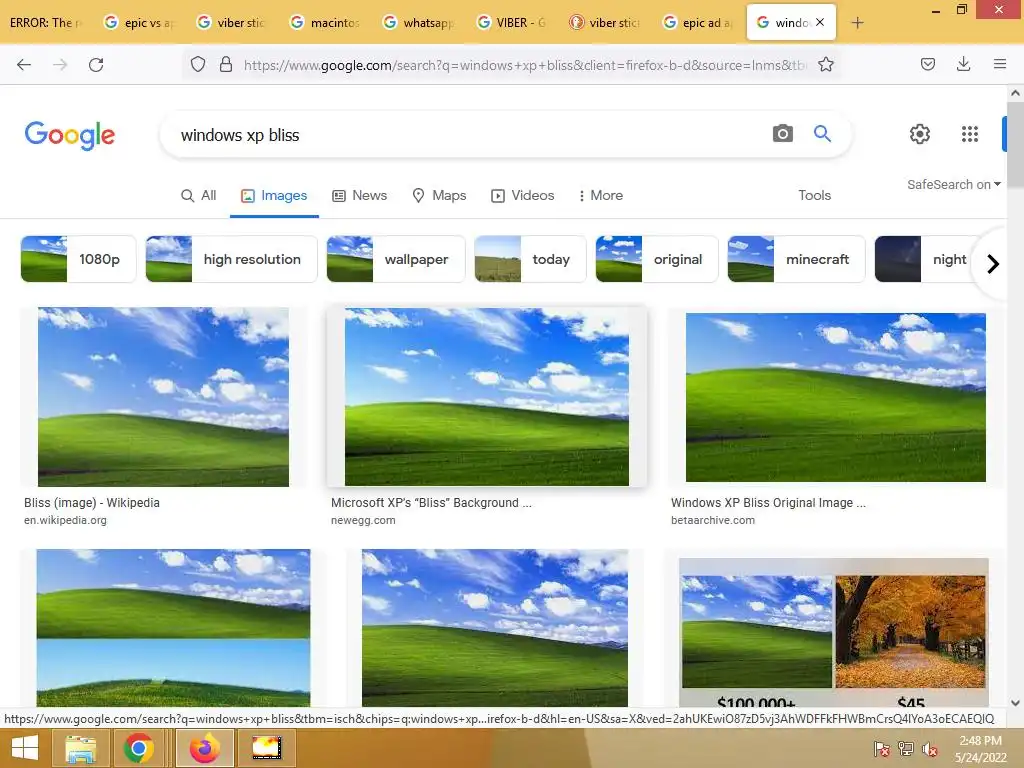Filter by the minecraft chip
The image size is (1024, 768).
tap(796, 259)
